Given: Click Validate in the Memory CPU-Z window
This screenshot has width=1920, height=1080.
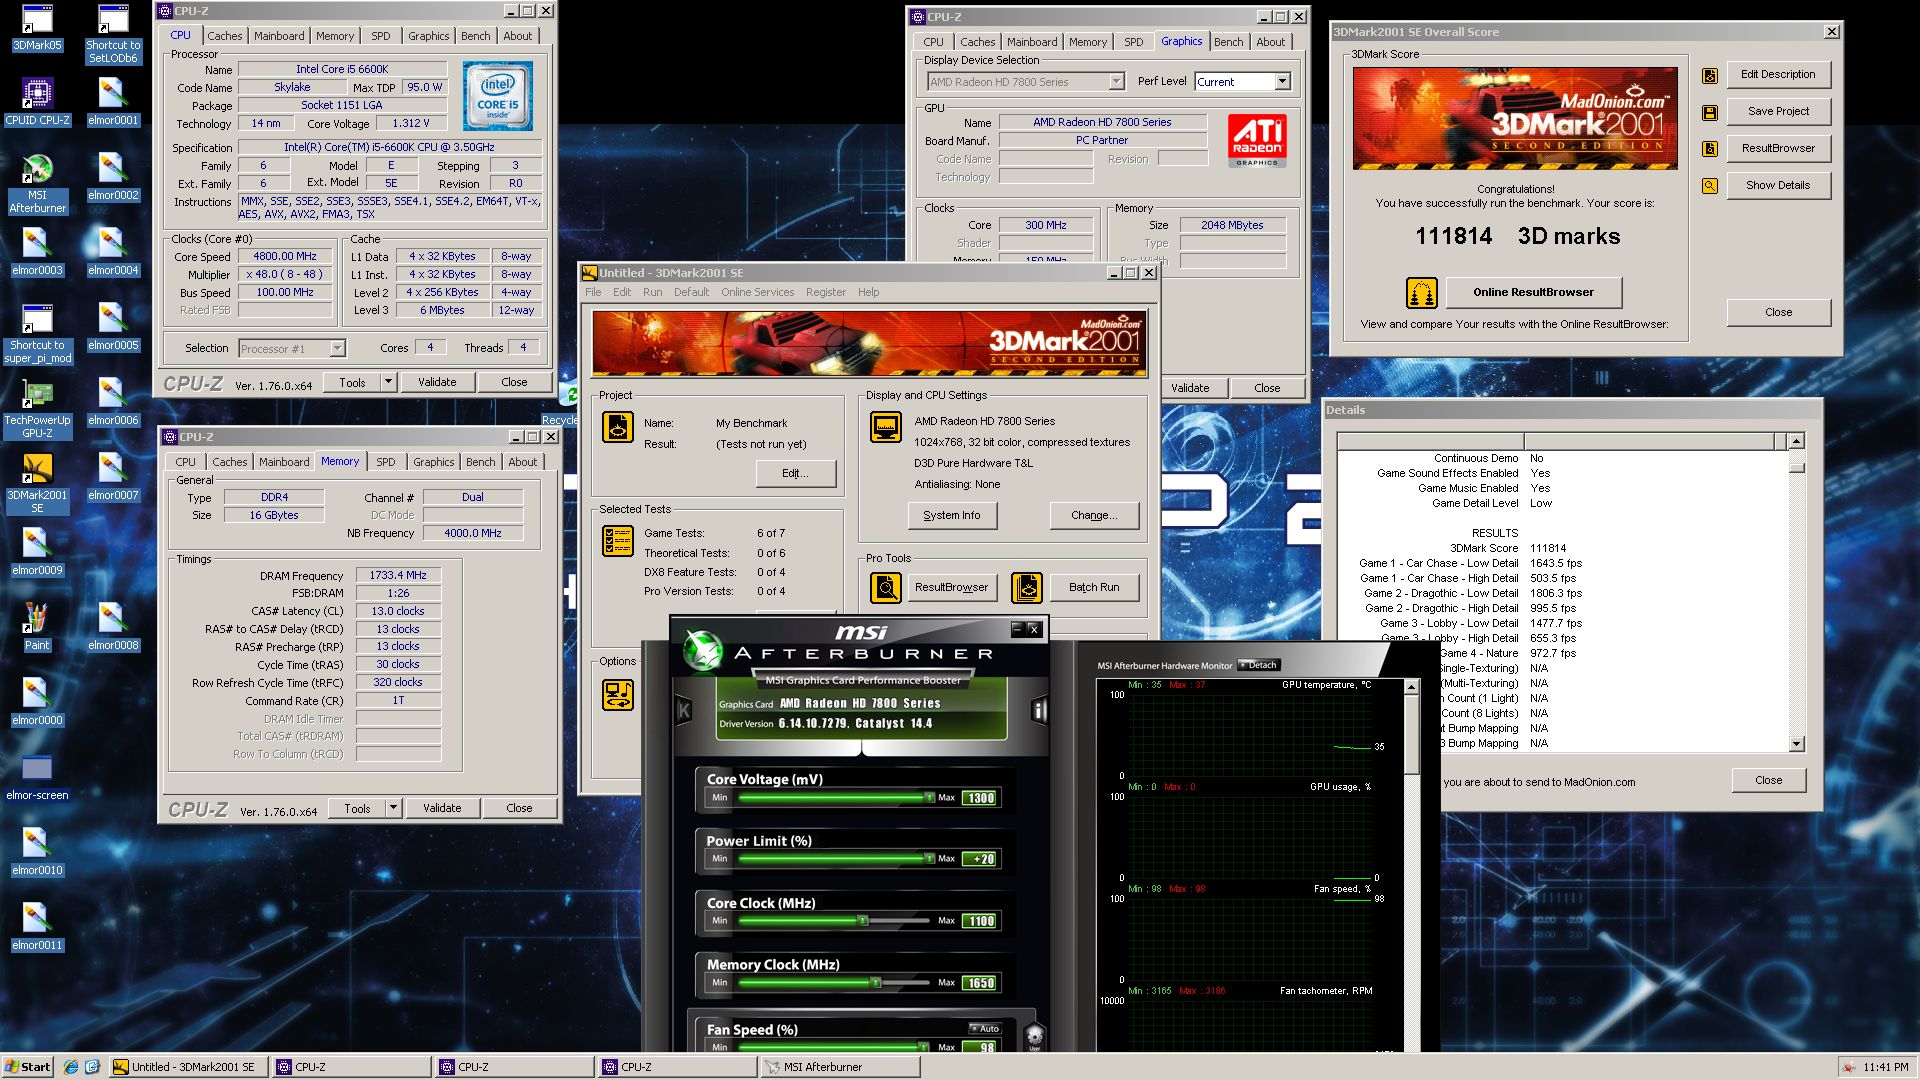Looking at the screenshot, I should pyautogui.click(x=442, y=808).
